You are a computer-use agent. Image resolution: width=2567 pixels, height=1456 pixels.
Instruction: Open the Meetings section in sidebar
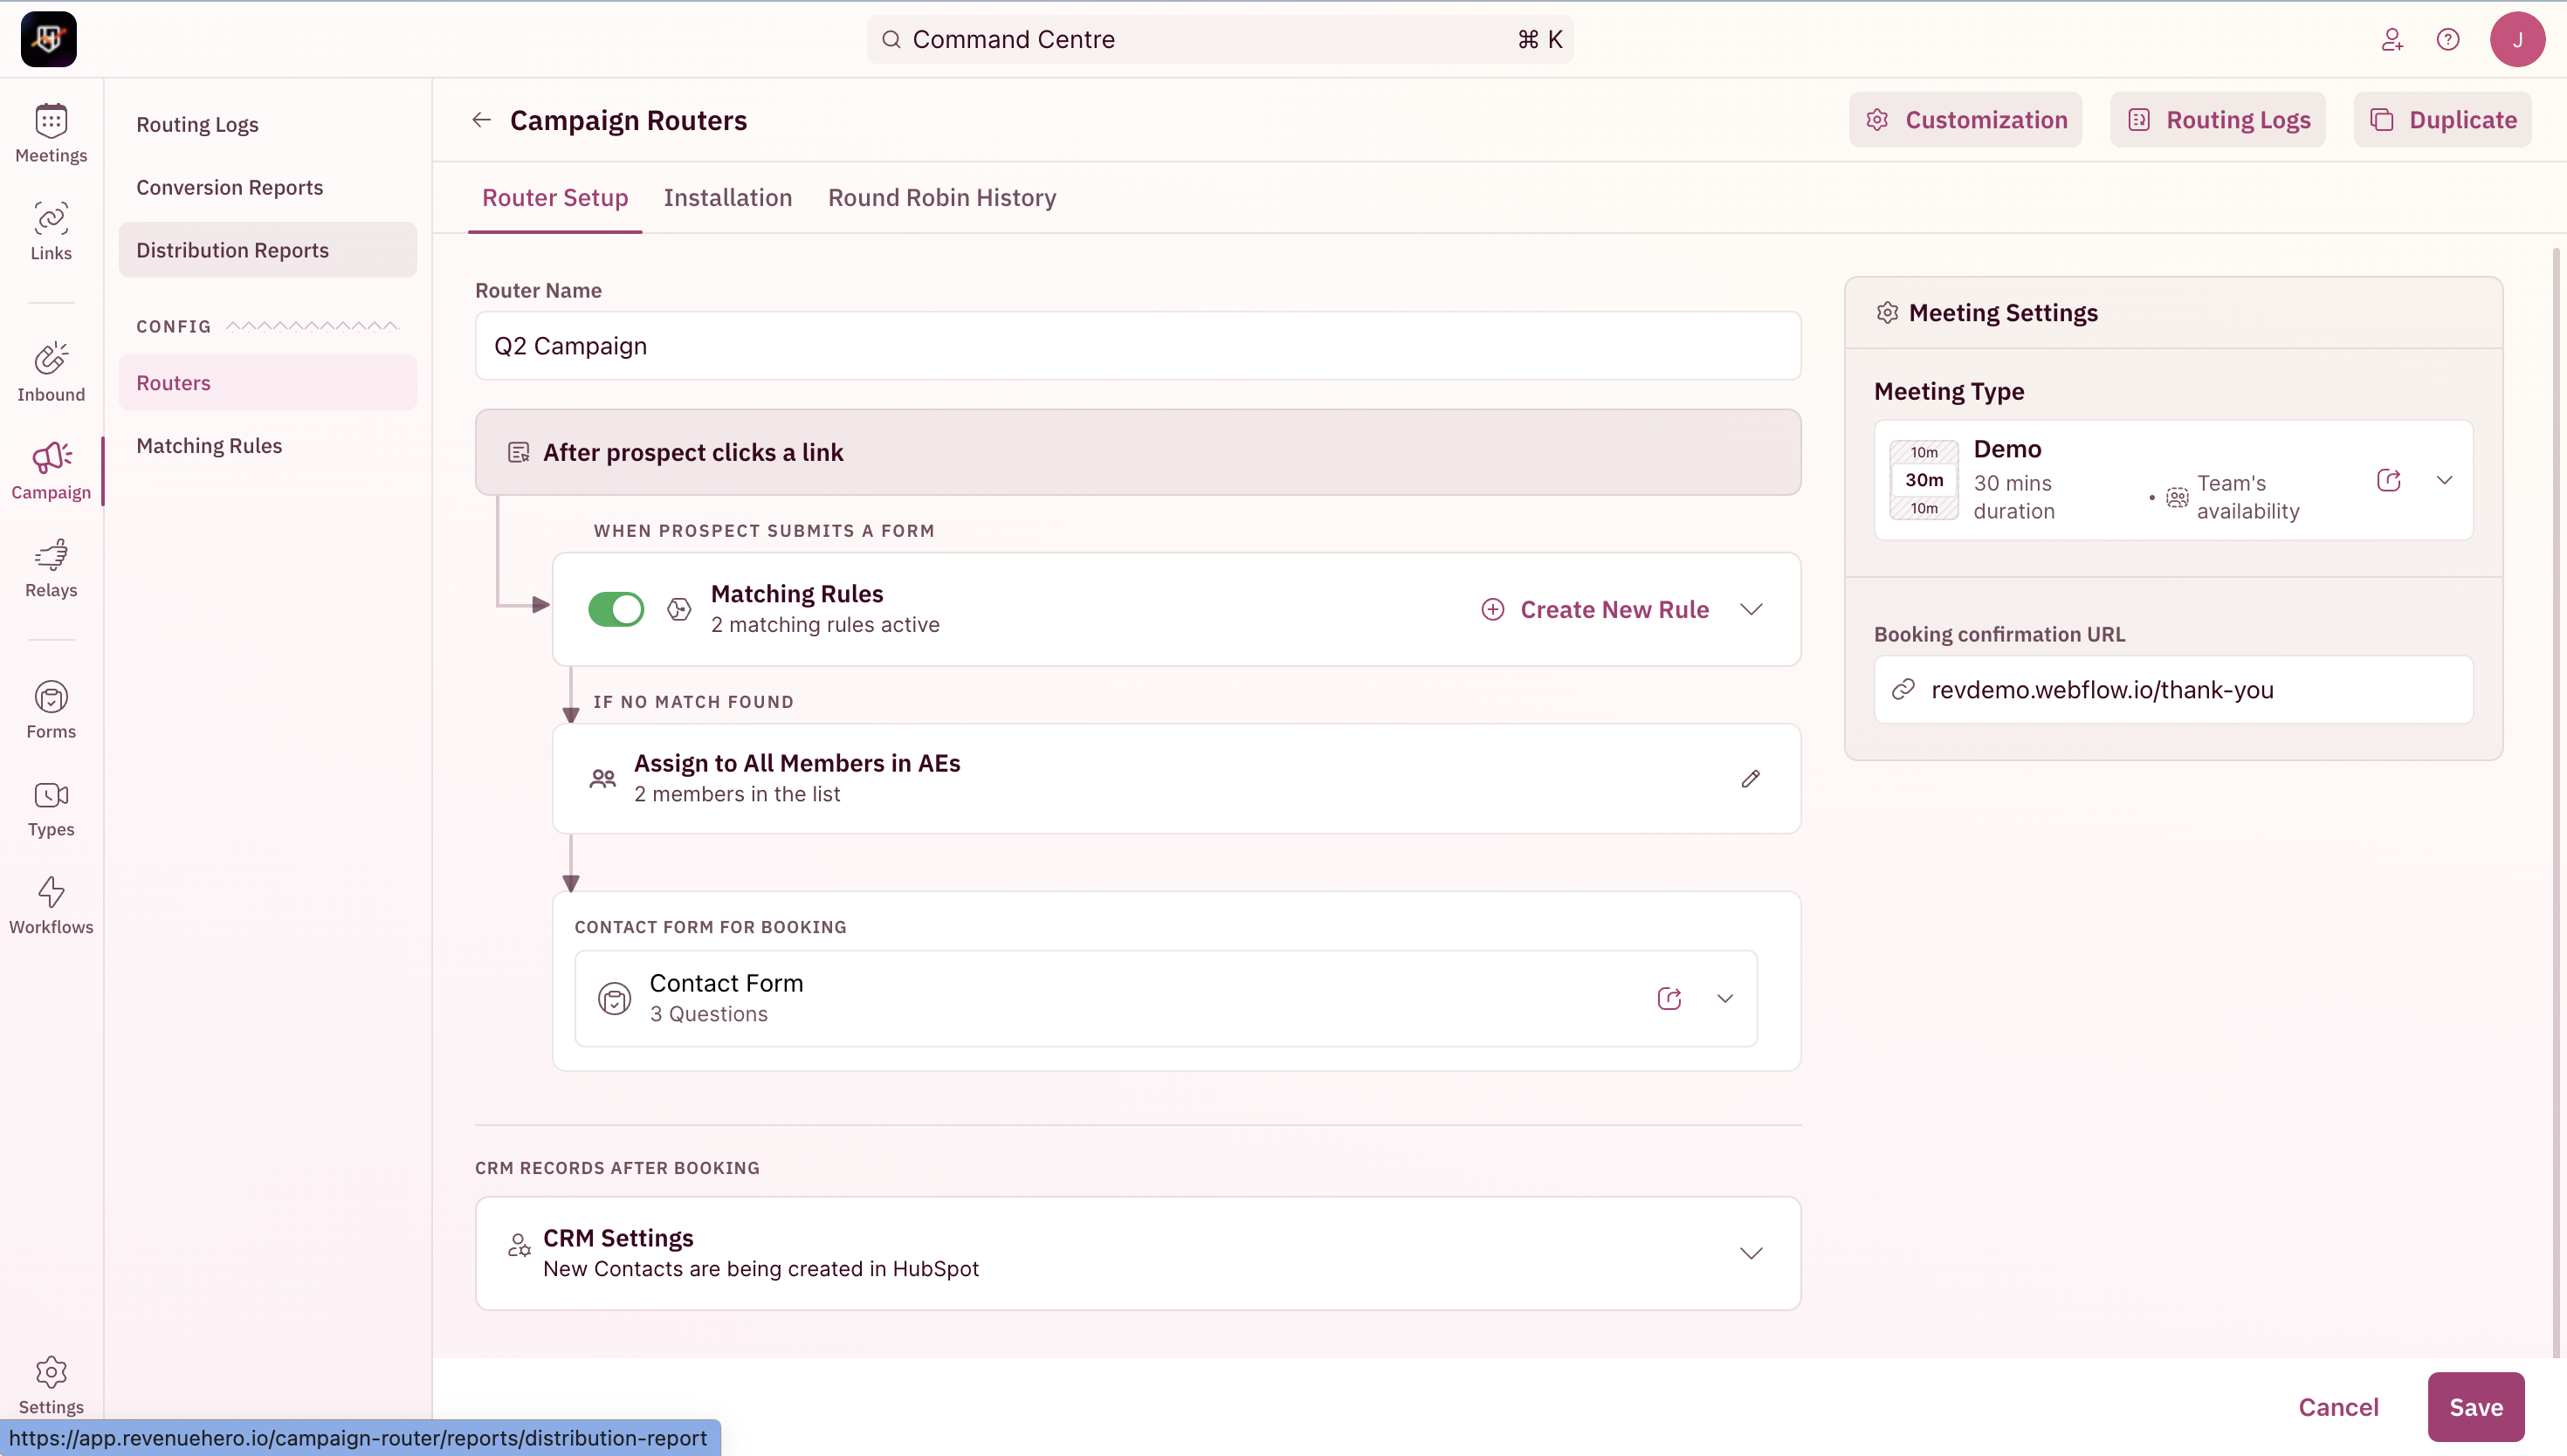(x=51, y=134)
